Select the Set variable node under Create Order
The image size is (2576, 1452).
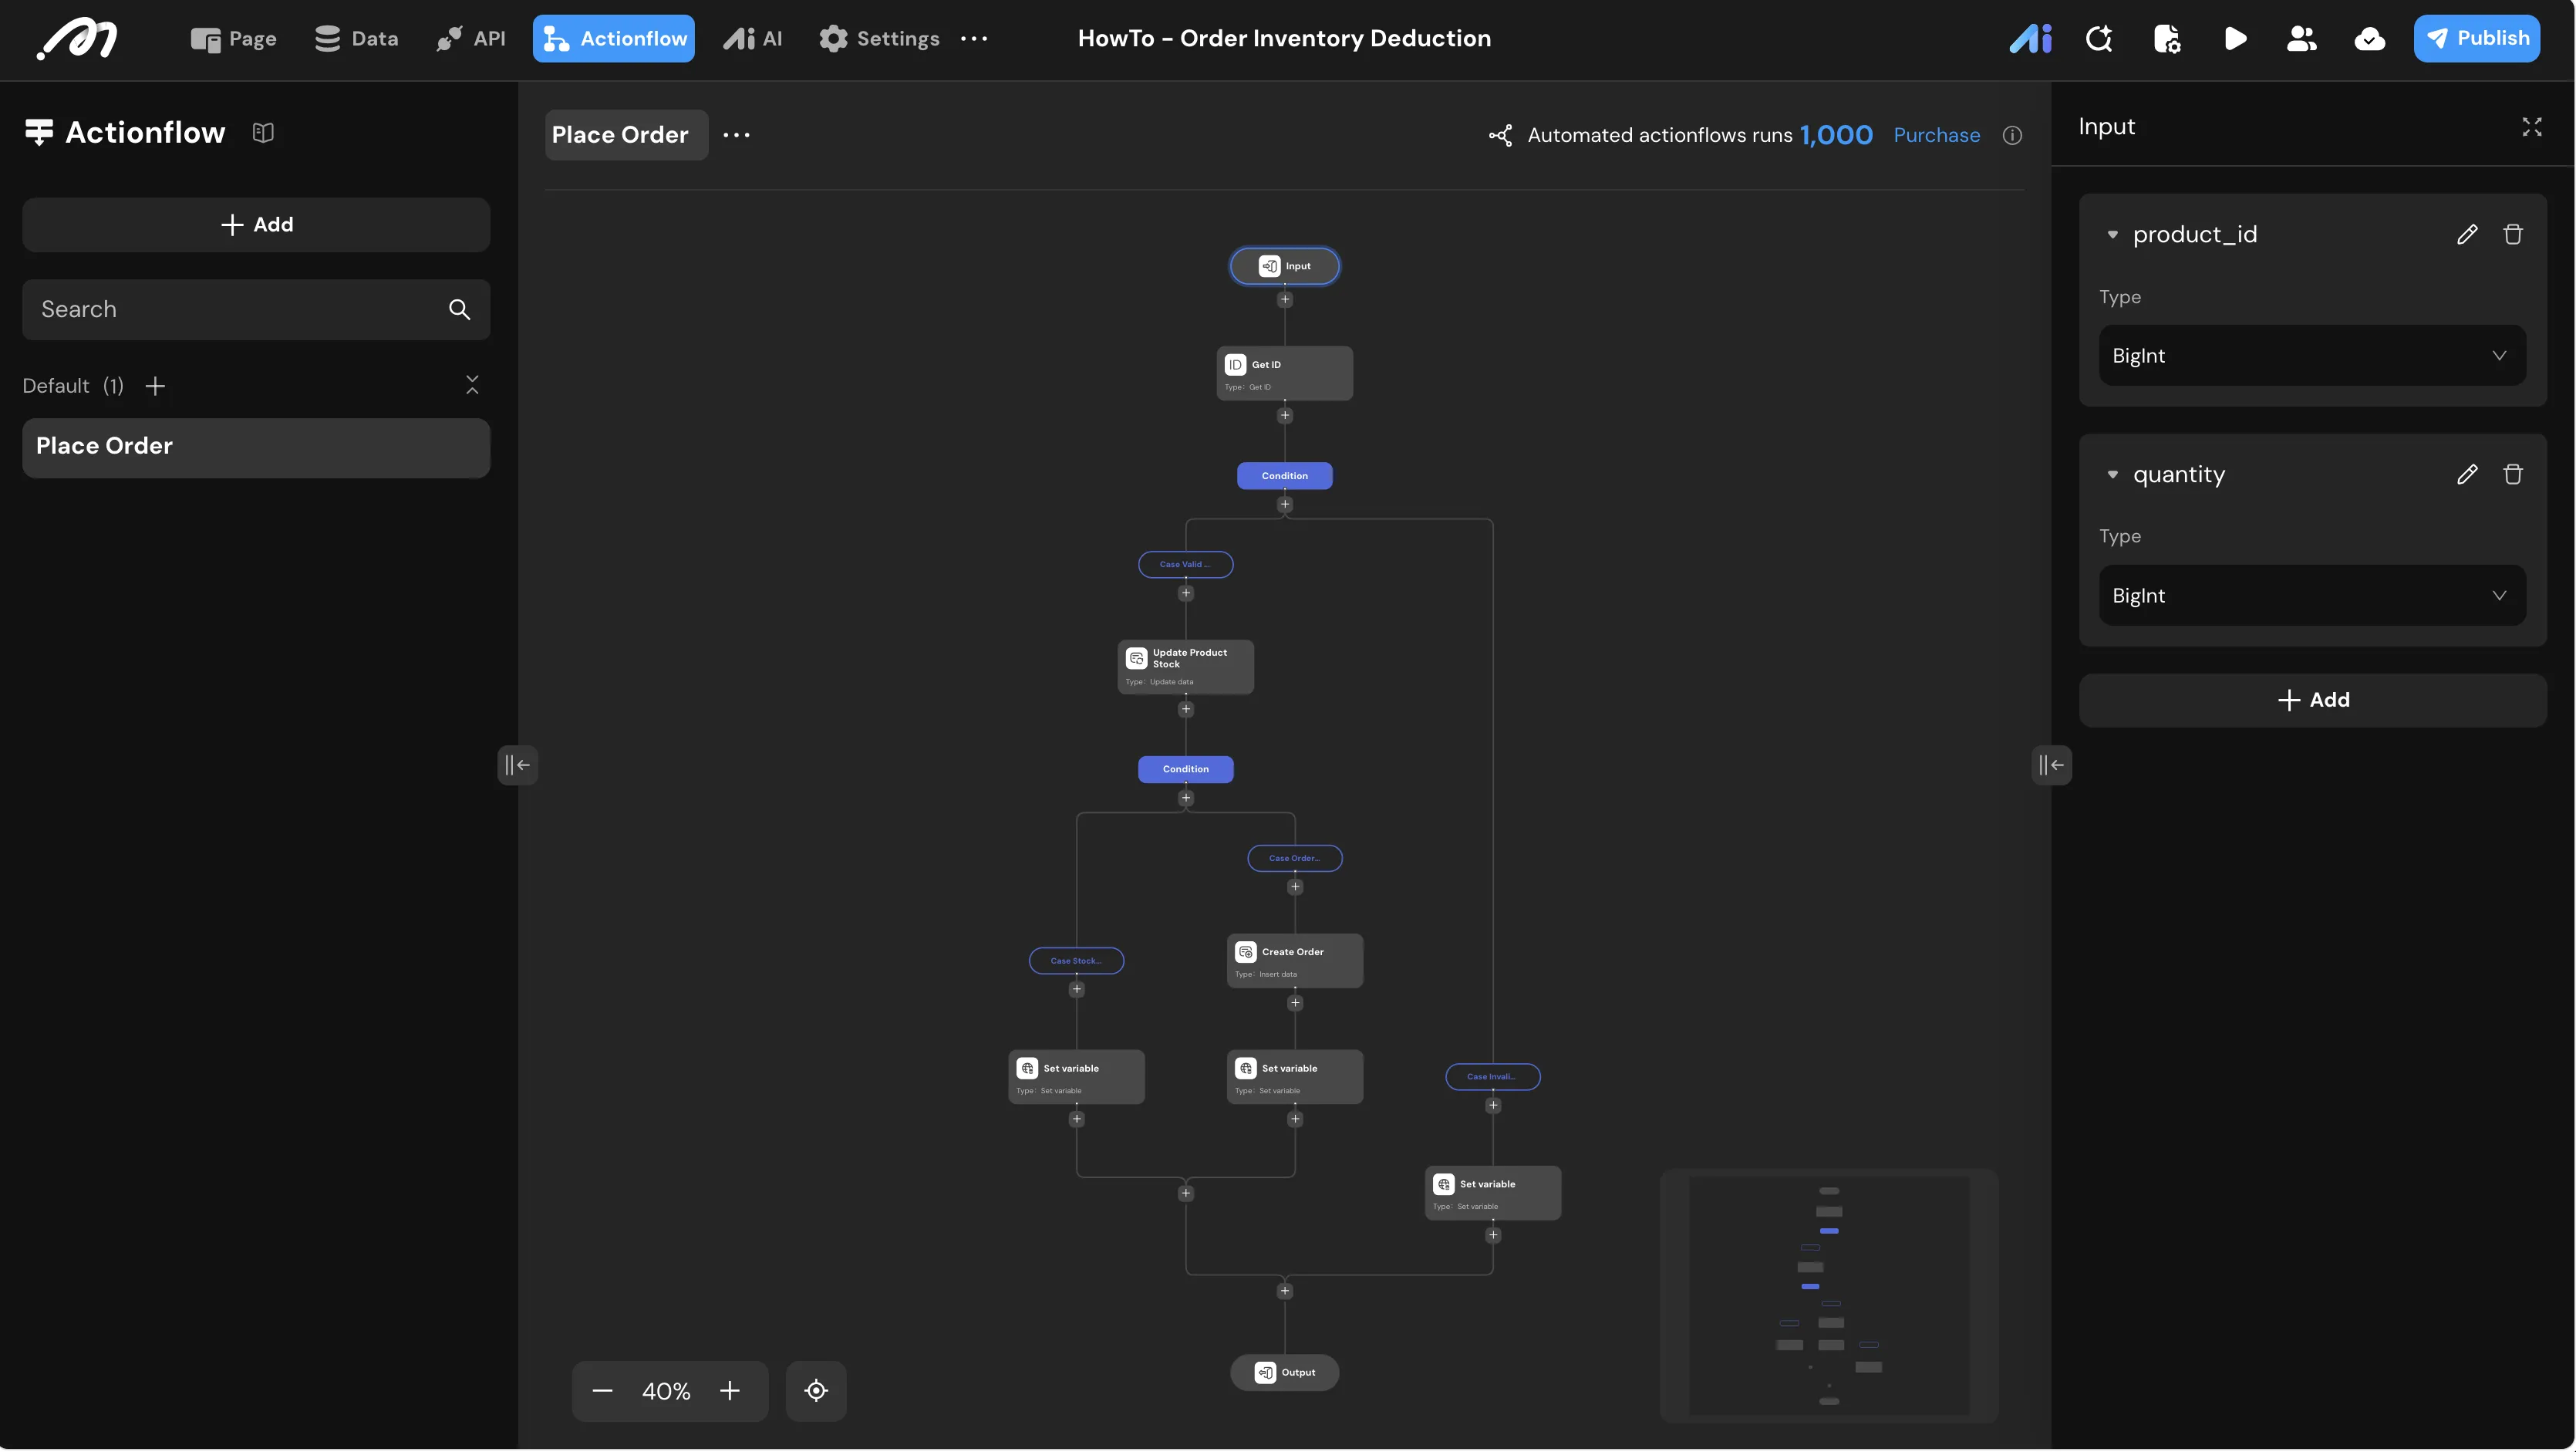(1295, 1078)
